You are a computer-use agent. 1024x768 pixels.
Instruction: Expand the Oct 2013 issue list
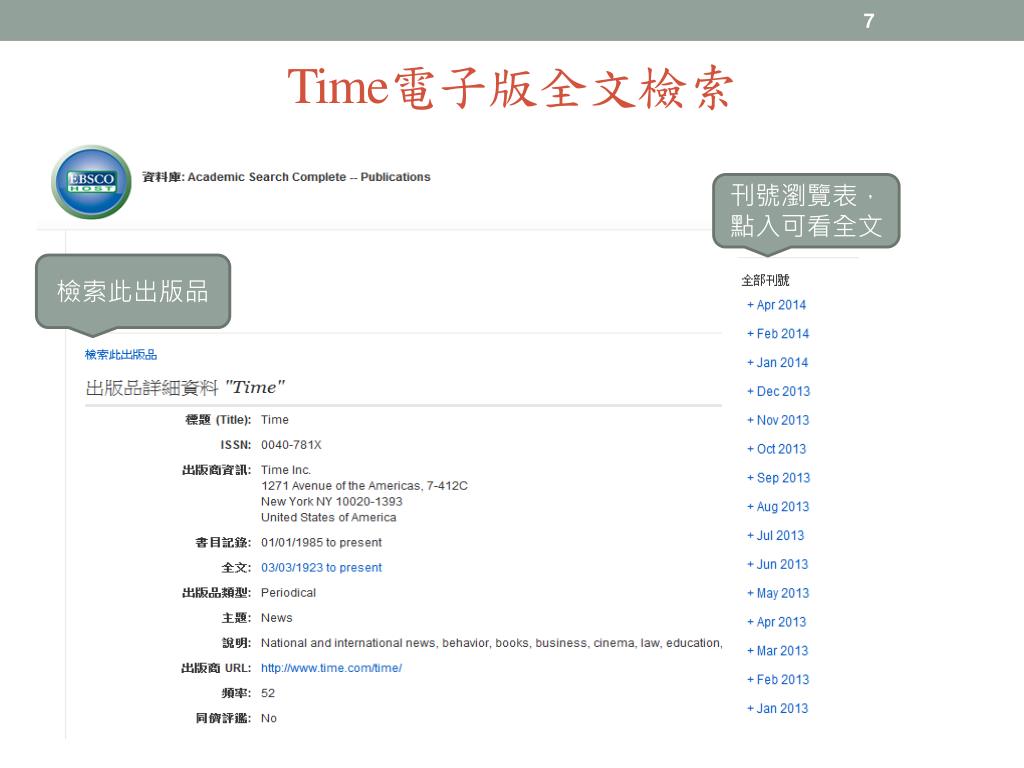point(776,449)
